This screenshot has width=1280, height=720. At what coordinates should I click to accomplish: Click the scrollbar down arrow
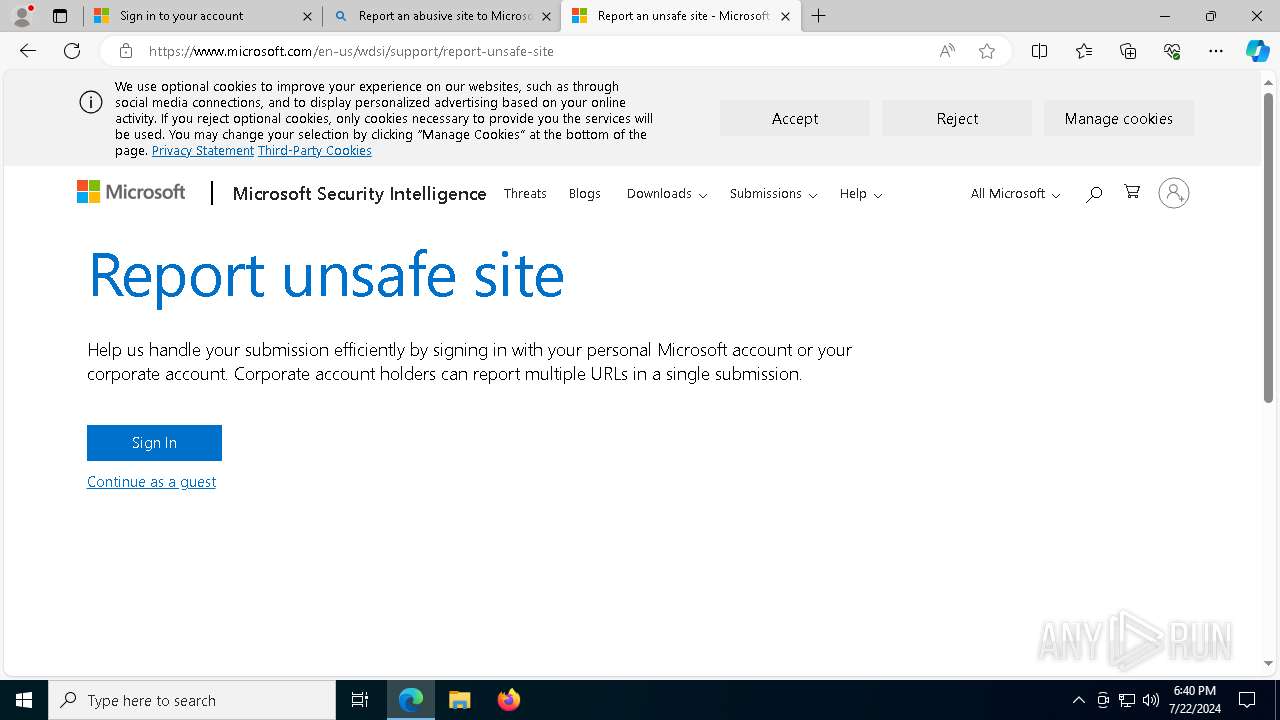(x=1268, y=663)
